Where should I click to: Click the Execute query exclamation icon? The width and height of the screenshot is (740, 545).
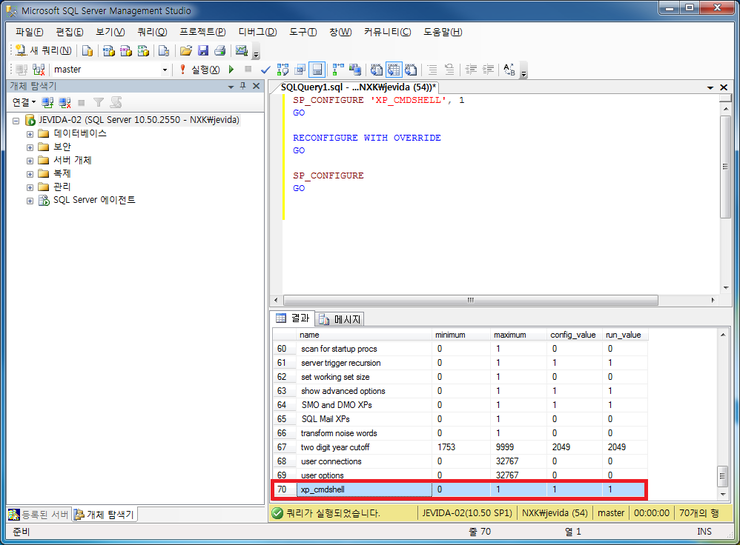(x=183, y=69)
